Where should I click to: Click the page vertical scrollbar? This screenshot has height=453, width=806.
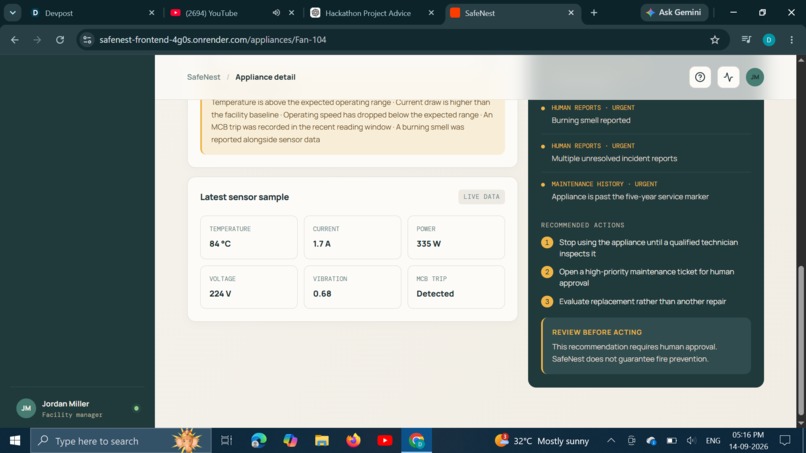[800, 339]
